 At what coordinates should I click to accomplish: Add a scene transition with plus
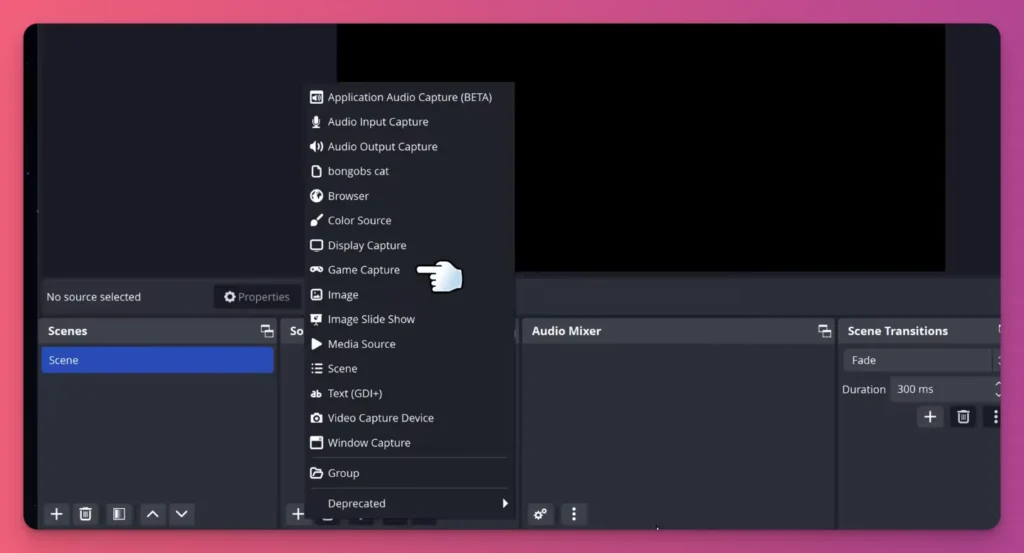930,417
